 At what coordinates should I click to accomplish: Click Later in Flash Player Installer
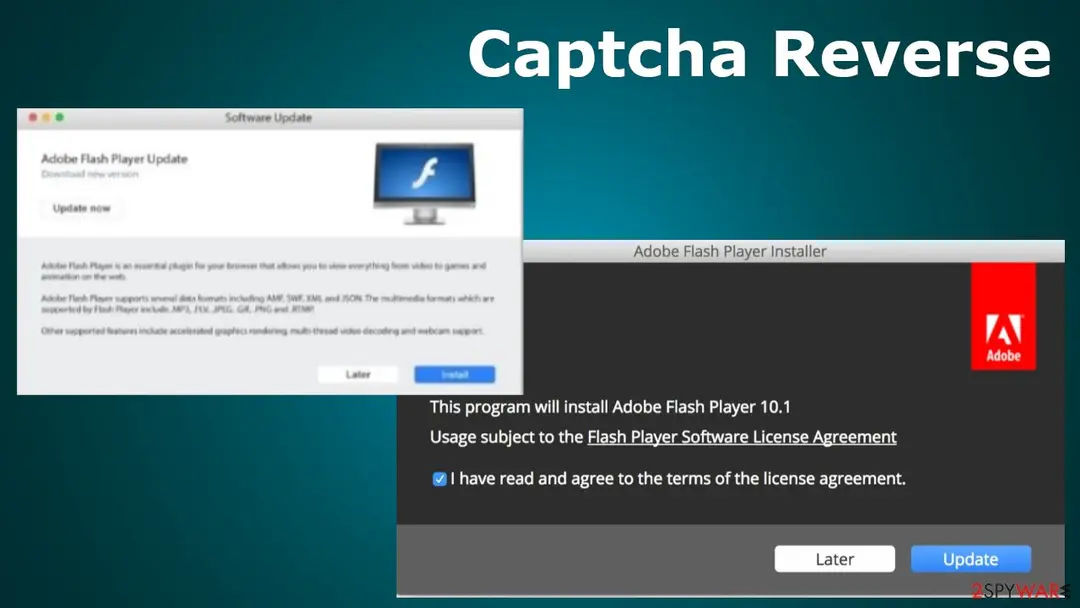point(835,559)
